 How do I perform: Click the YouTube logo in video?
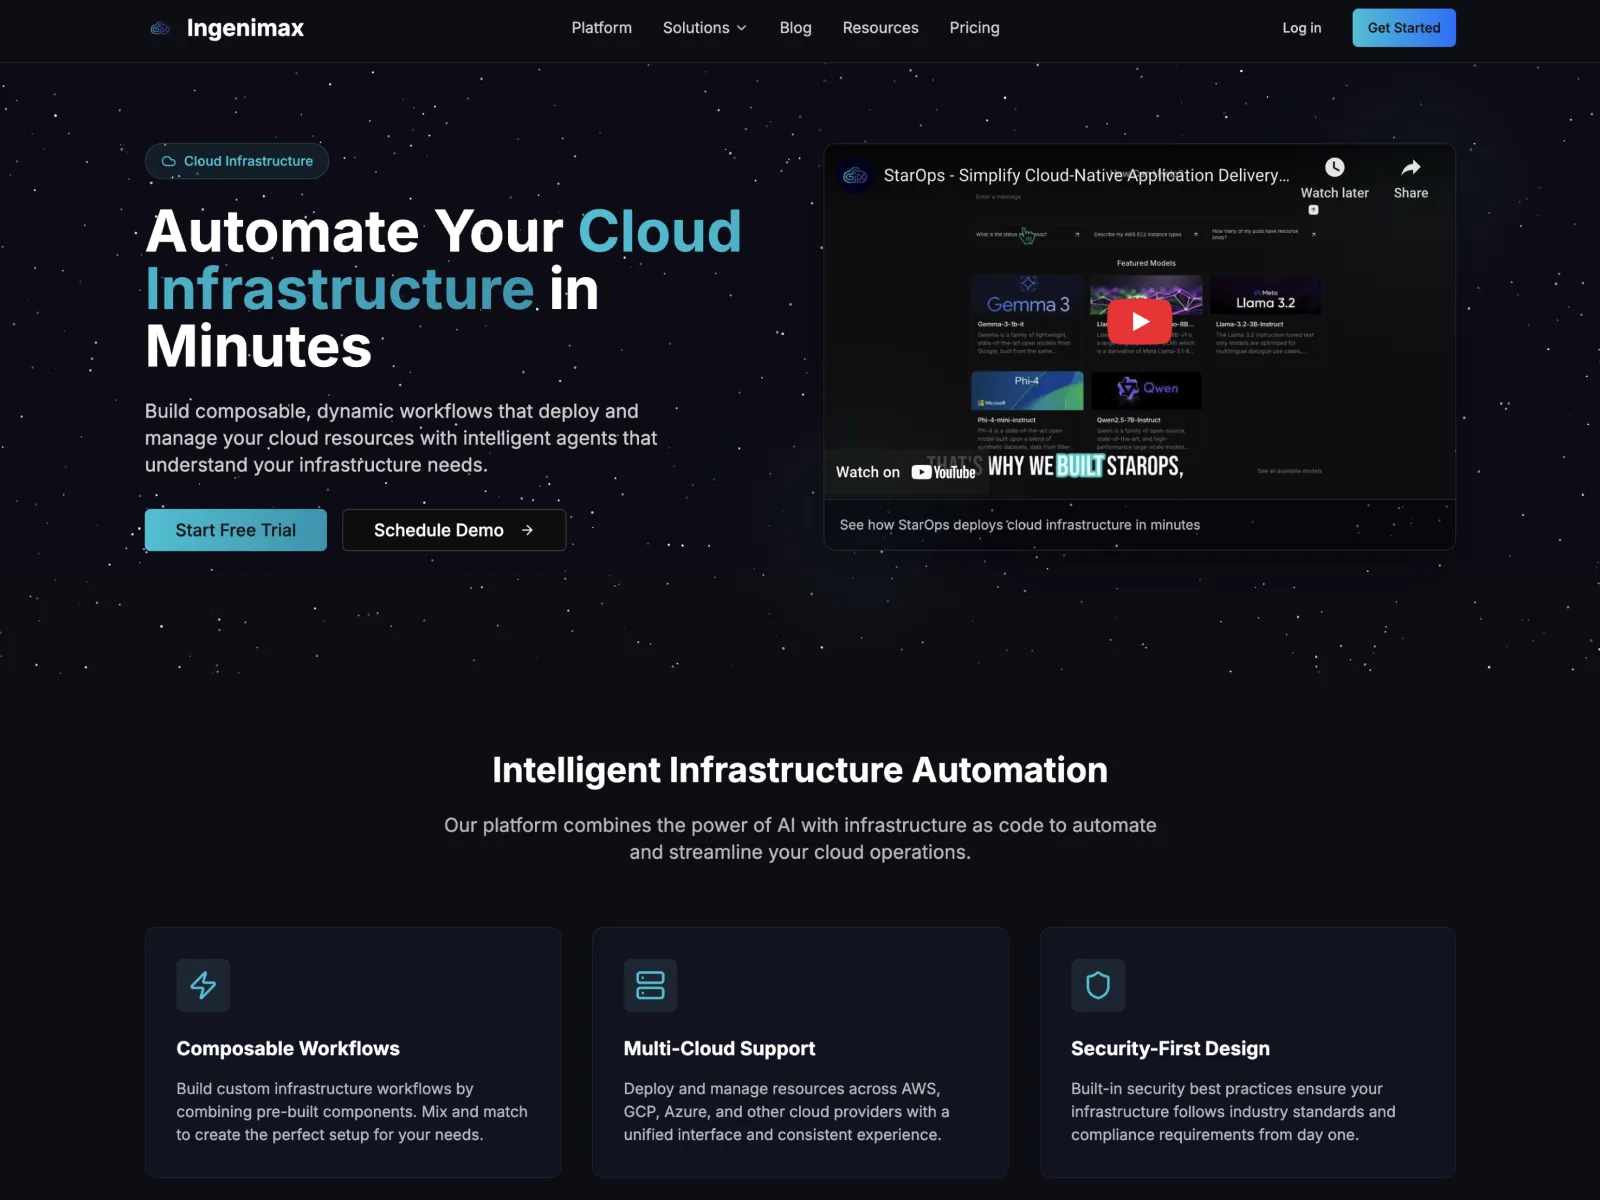943,472
